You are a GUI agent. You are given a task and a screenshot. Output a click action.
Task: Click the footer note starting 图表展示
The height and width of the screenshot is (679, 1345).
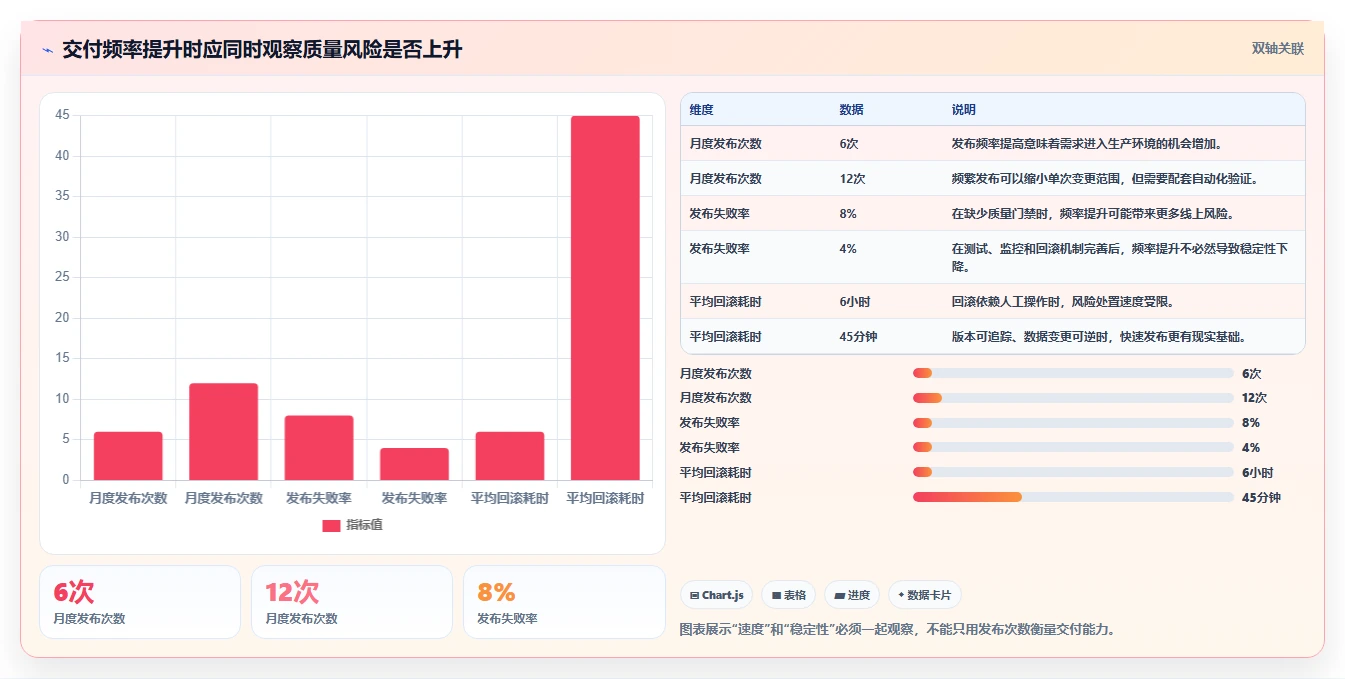pyautogui.click(x=897, y=630)
